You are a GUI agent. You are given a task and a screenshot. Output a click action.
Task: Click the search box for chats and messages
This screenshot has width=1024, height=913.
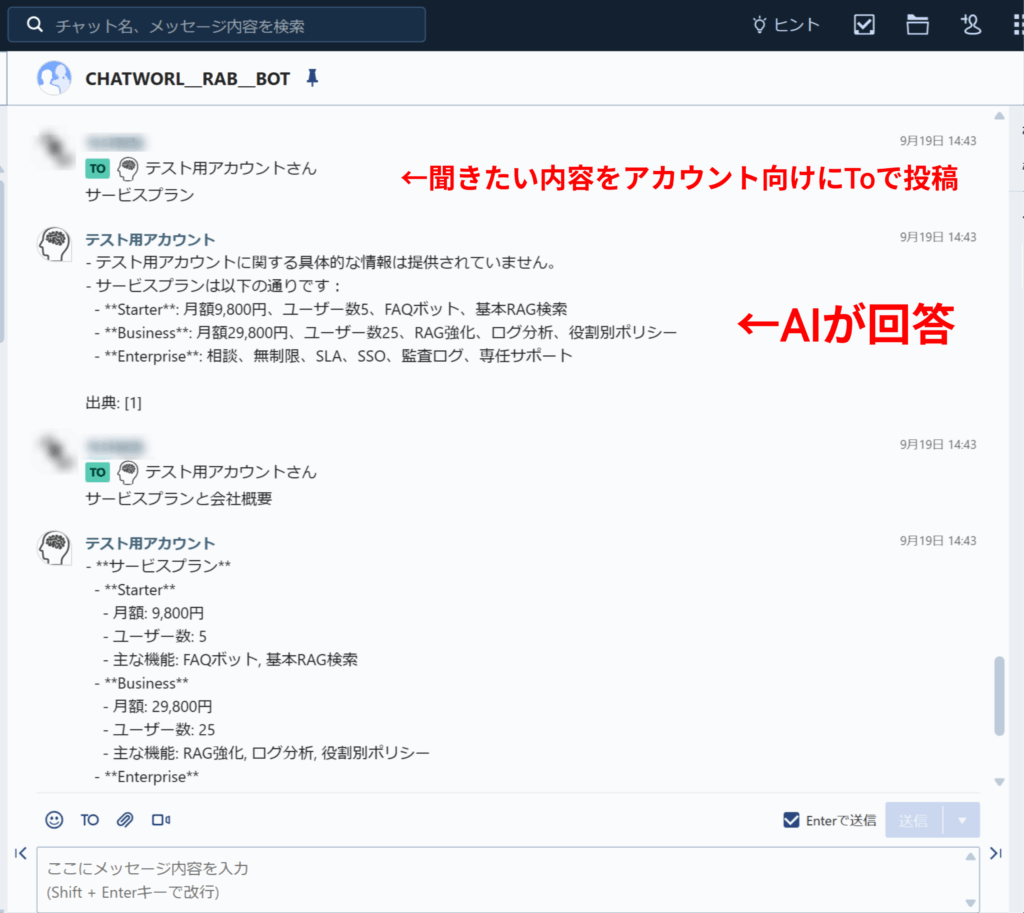217,25
